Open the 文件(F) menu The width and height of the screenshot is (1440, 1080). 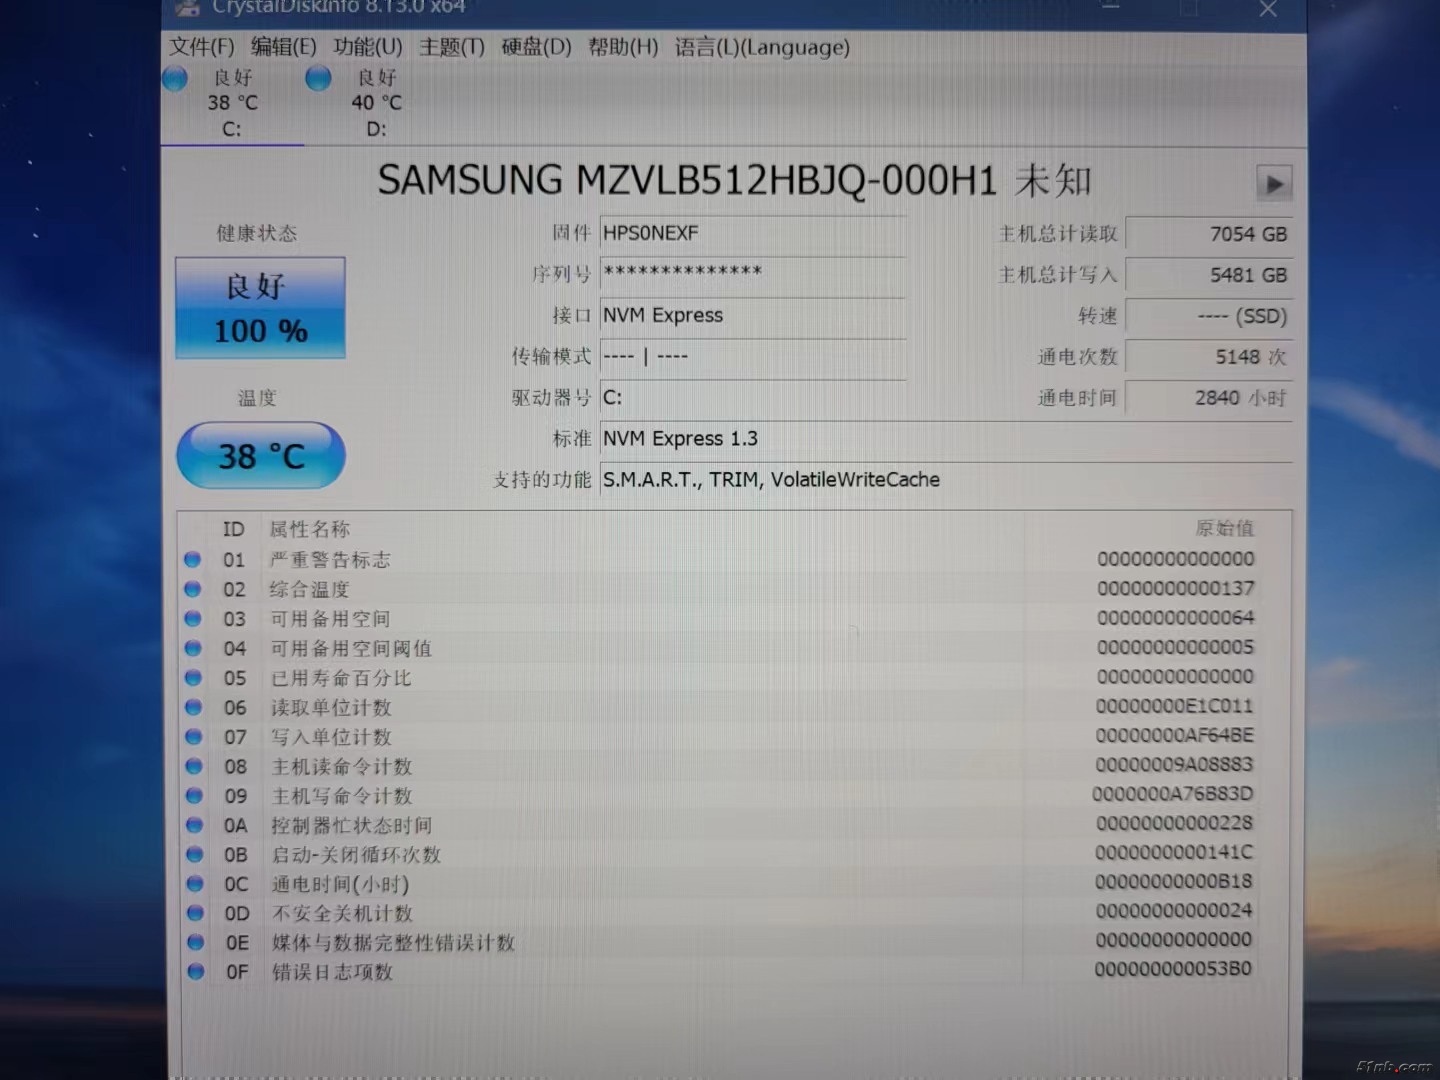(201, 47)
